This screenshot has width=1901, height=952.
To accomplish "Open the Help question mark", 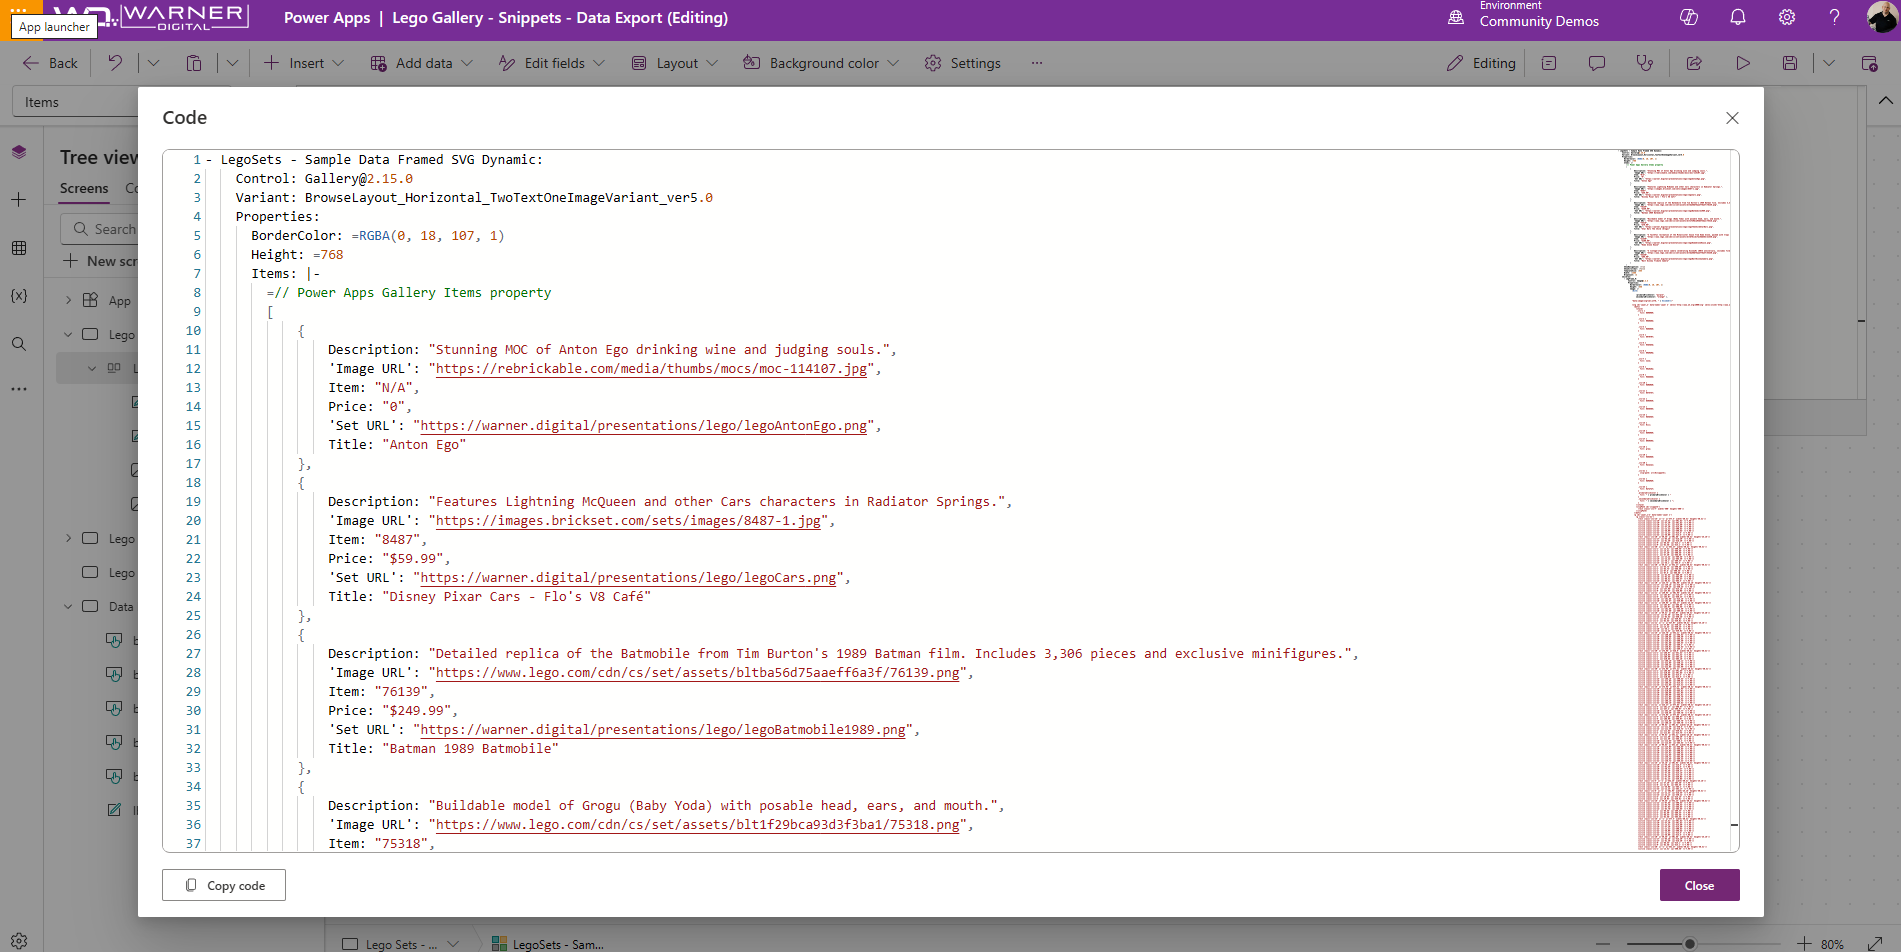I will [x=1835, y=17].
